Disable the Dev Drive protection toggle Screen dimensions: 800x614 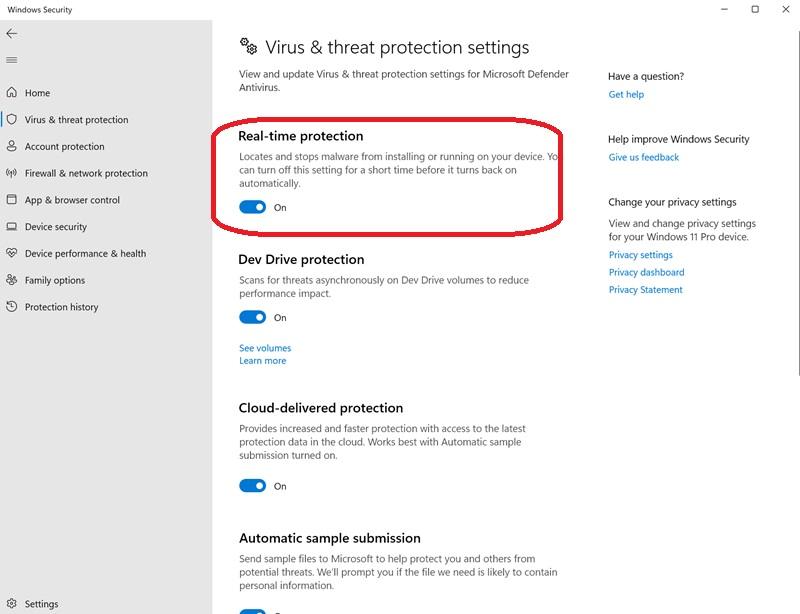click(252, 318)
